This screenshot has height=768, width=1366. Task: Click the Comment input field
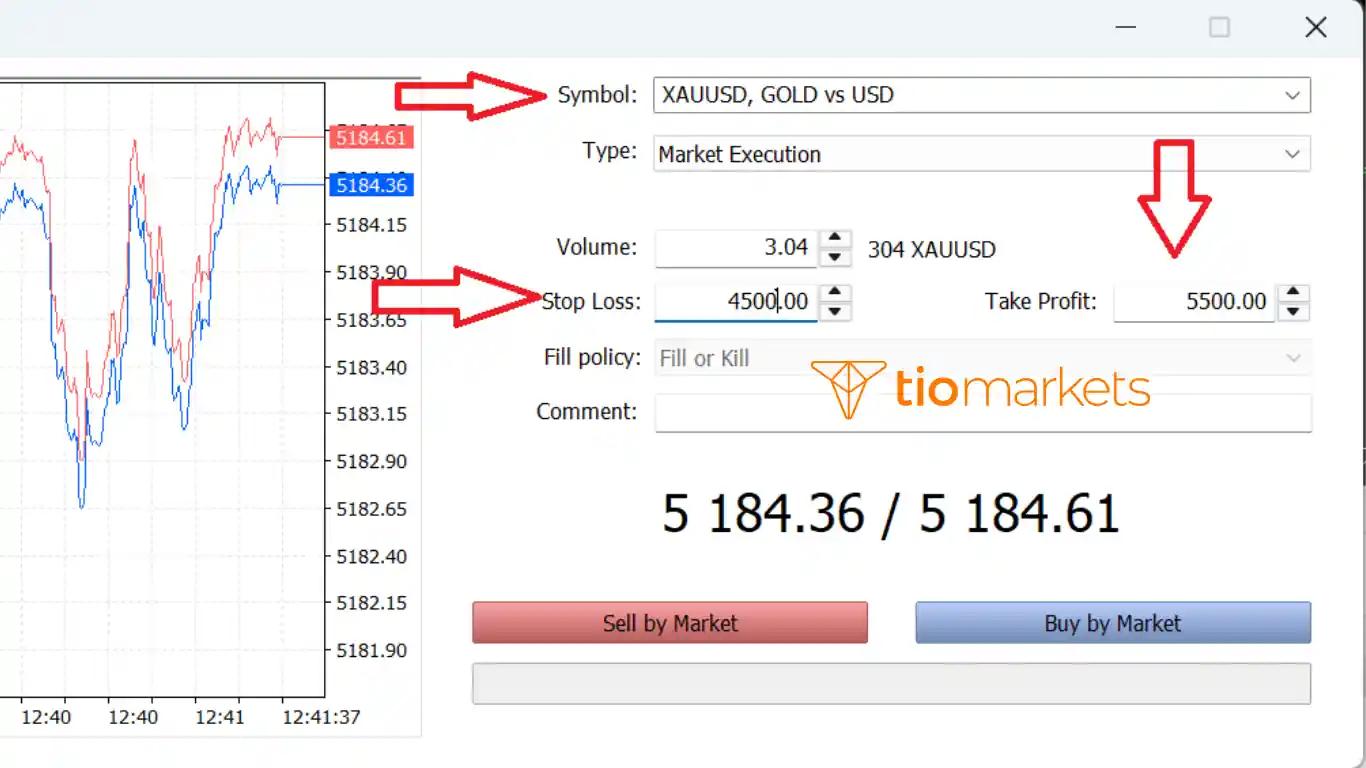pos(982,412)
